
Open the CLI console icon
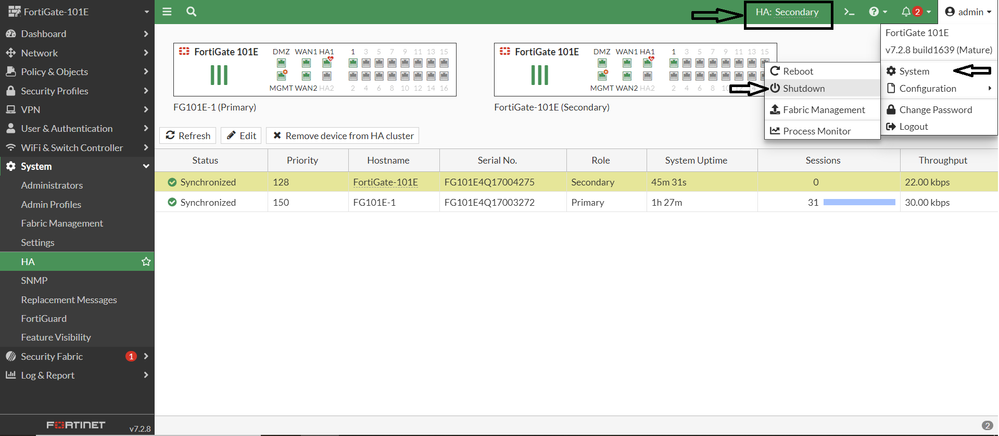(x=849, y=11)
